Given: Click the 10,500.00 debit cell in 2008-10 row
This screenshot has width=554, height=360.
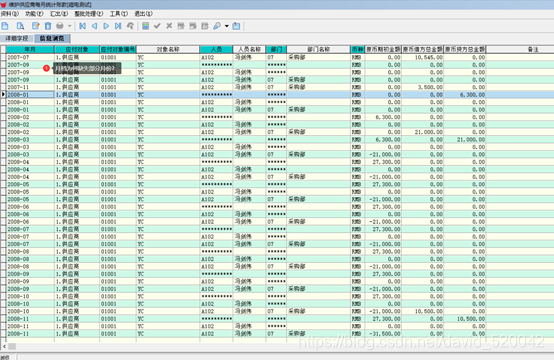Looking at the screenshot, I should (x=423, y=311).
